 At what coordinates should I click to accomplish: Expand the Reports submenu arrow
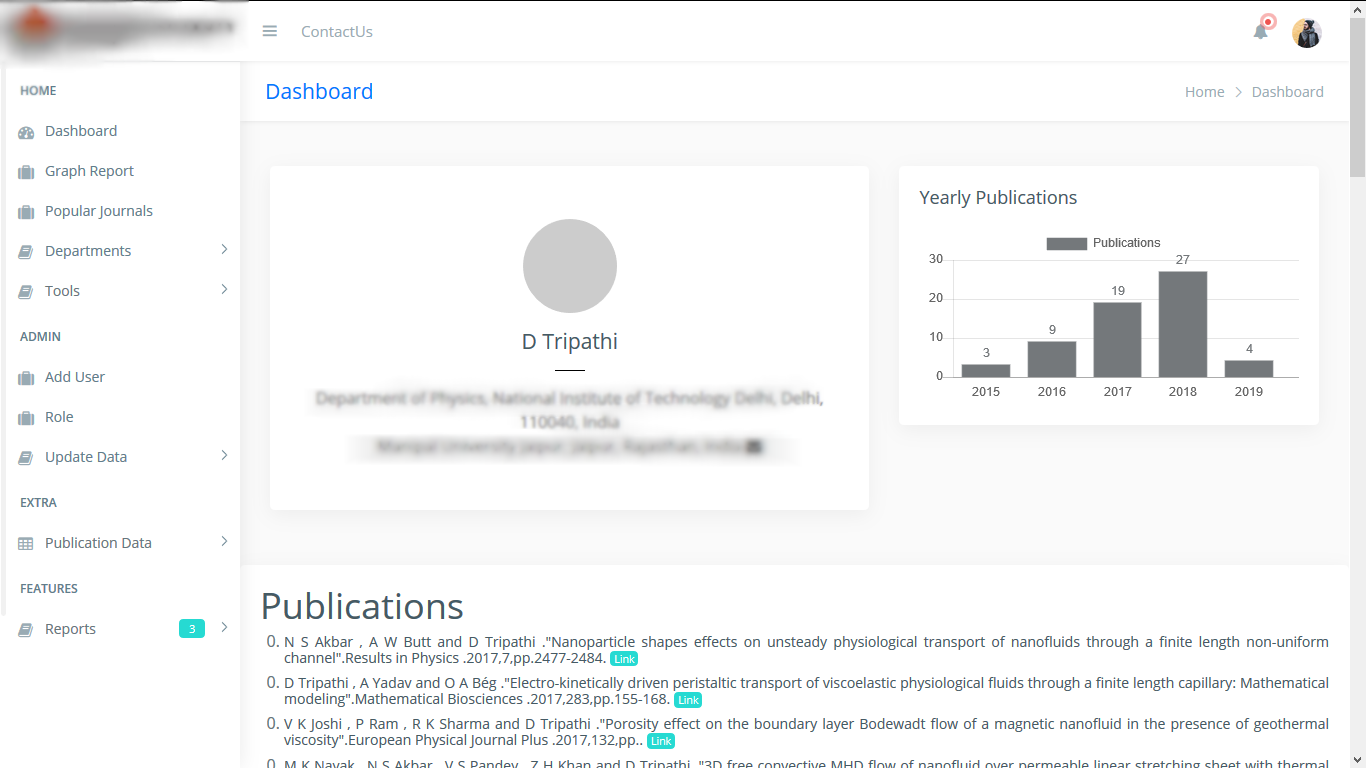(224, 627)
